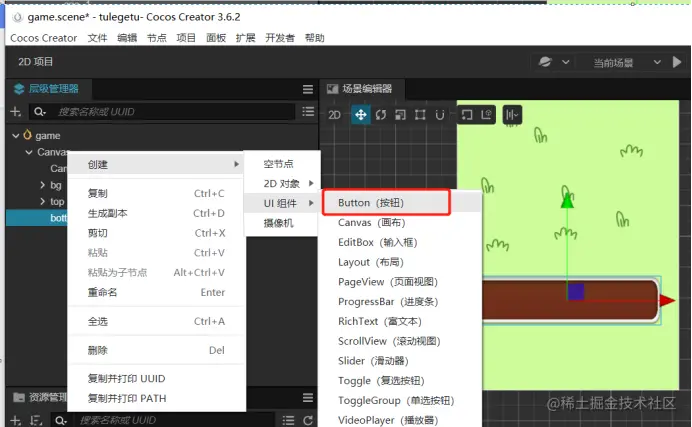Image resolution: width=692 pixels, height=427 pixels.
Task: Toggle the pivot/center gizmo icon
Action: 466,115
